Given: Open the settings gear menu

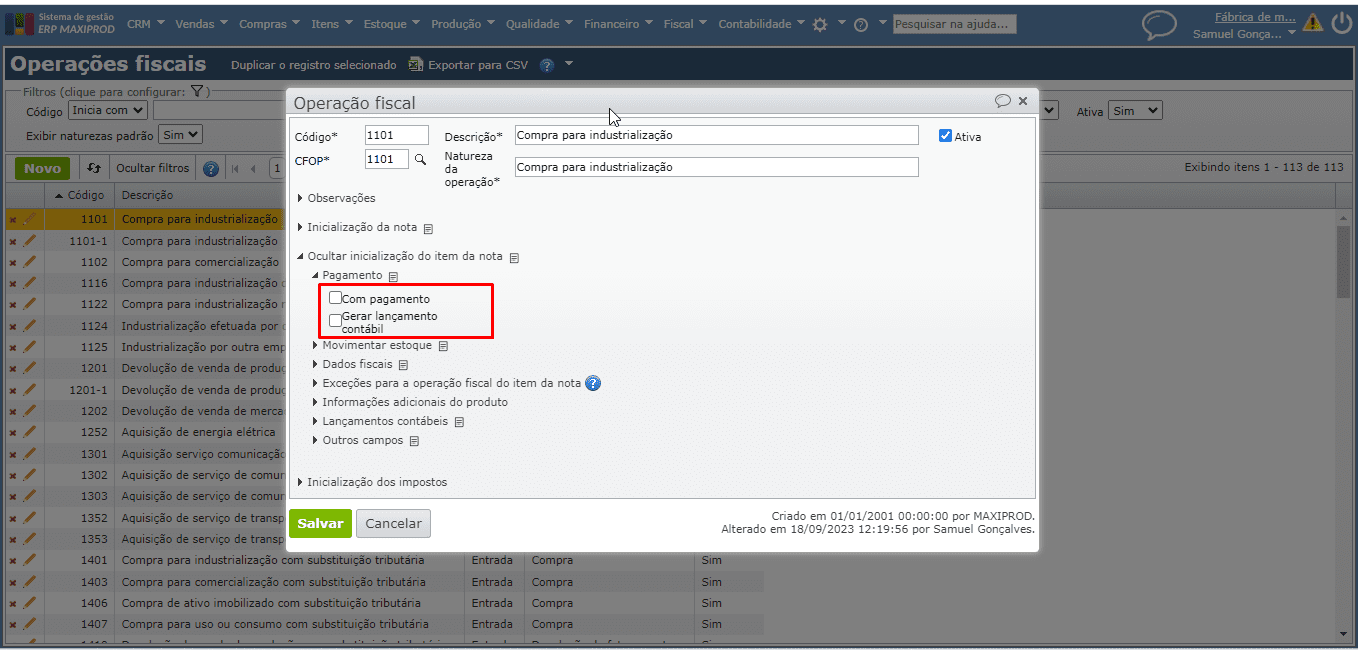Looking at the screenshot, I should (820, 24).
